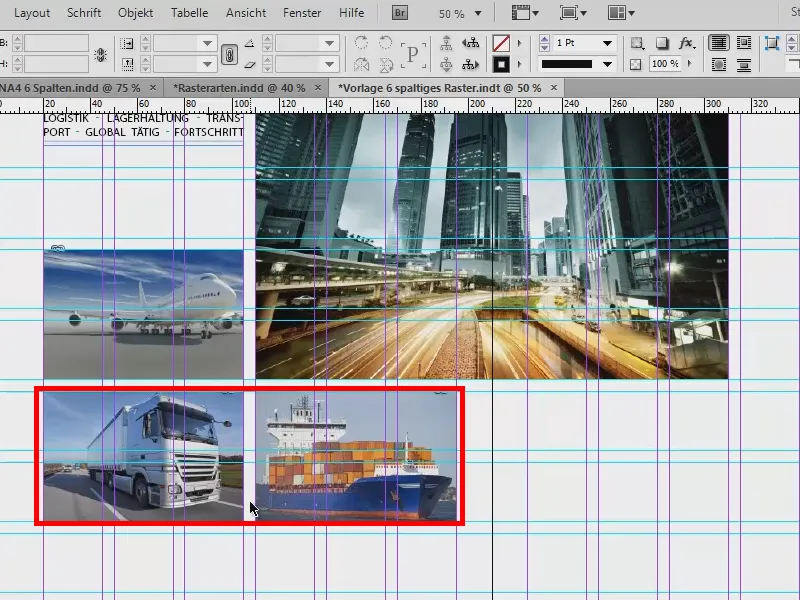This screenshot has width=800, height=600.
Task: Open the Schrift menu
Action: [x=84, y=13]
